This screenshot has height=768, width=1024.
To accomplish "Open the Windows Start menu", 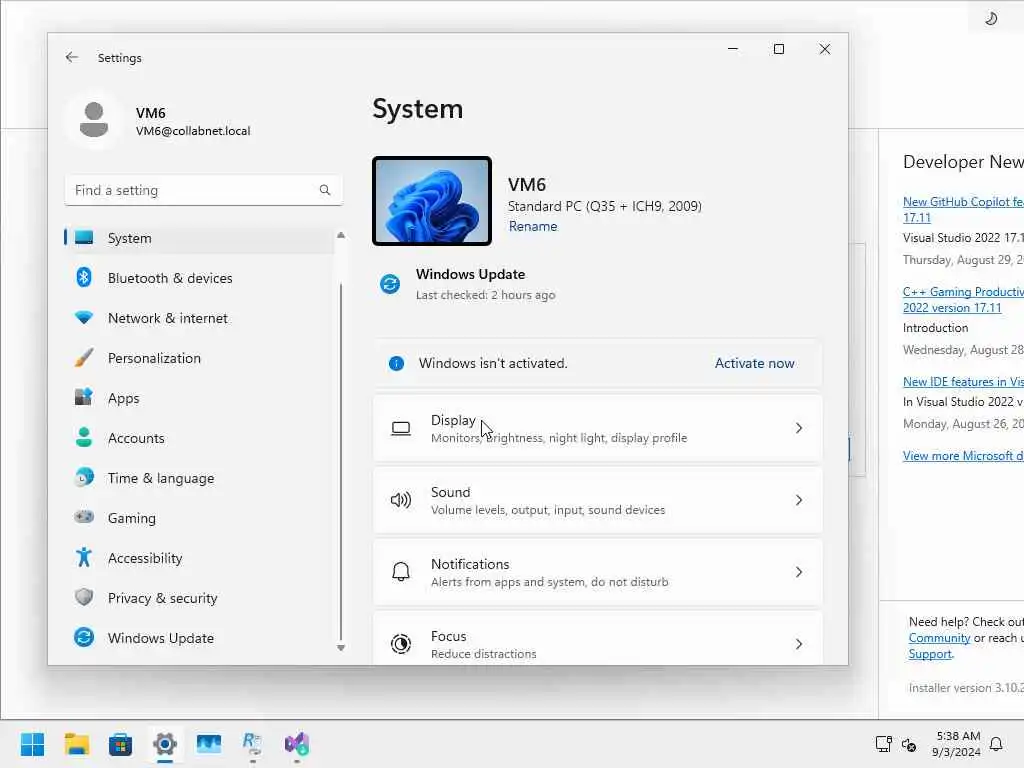I will [x=32, y=744].
